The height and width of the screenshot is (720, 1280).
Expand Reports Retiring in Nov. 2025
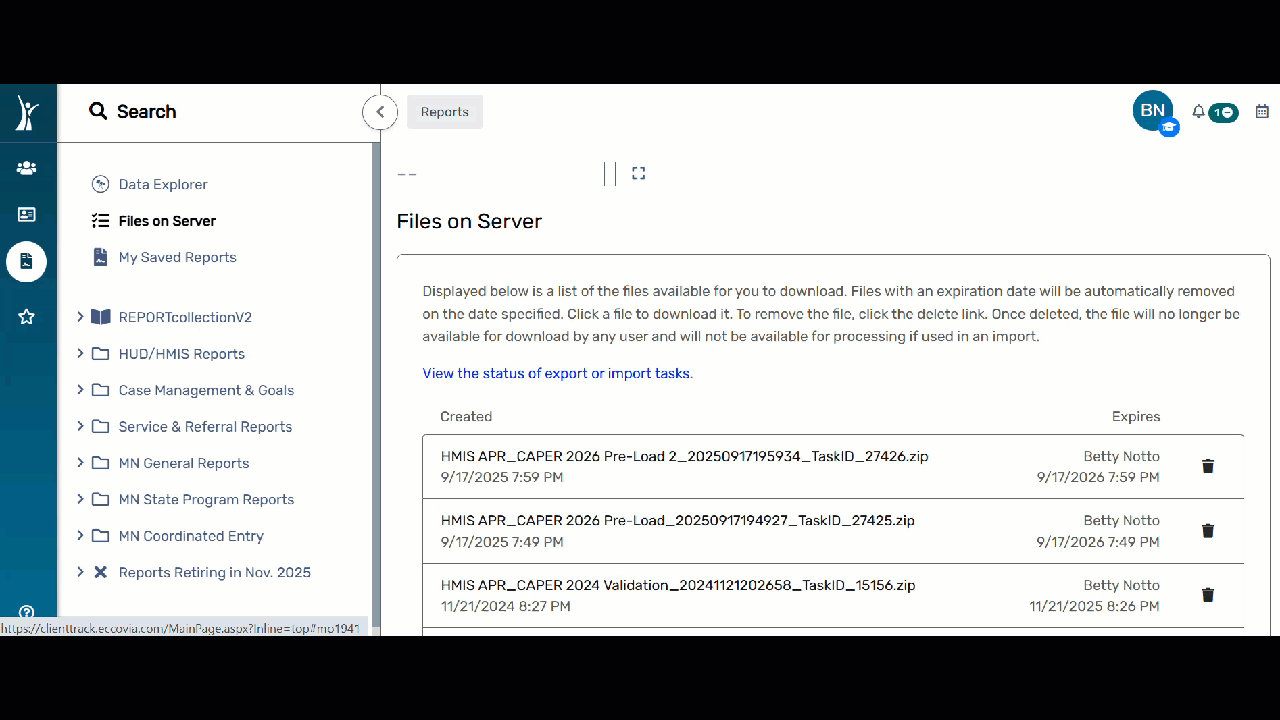click(x=81, y=572)
